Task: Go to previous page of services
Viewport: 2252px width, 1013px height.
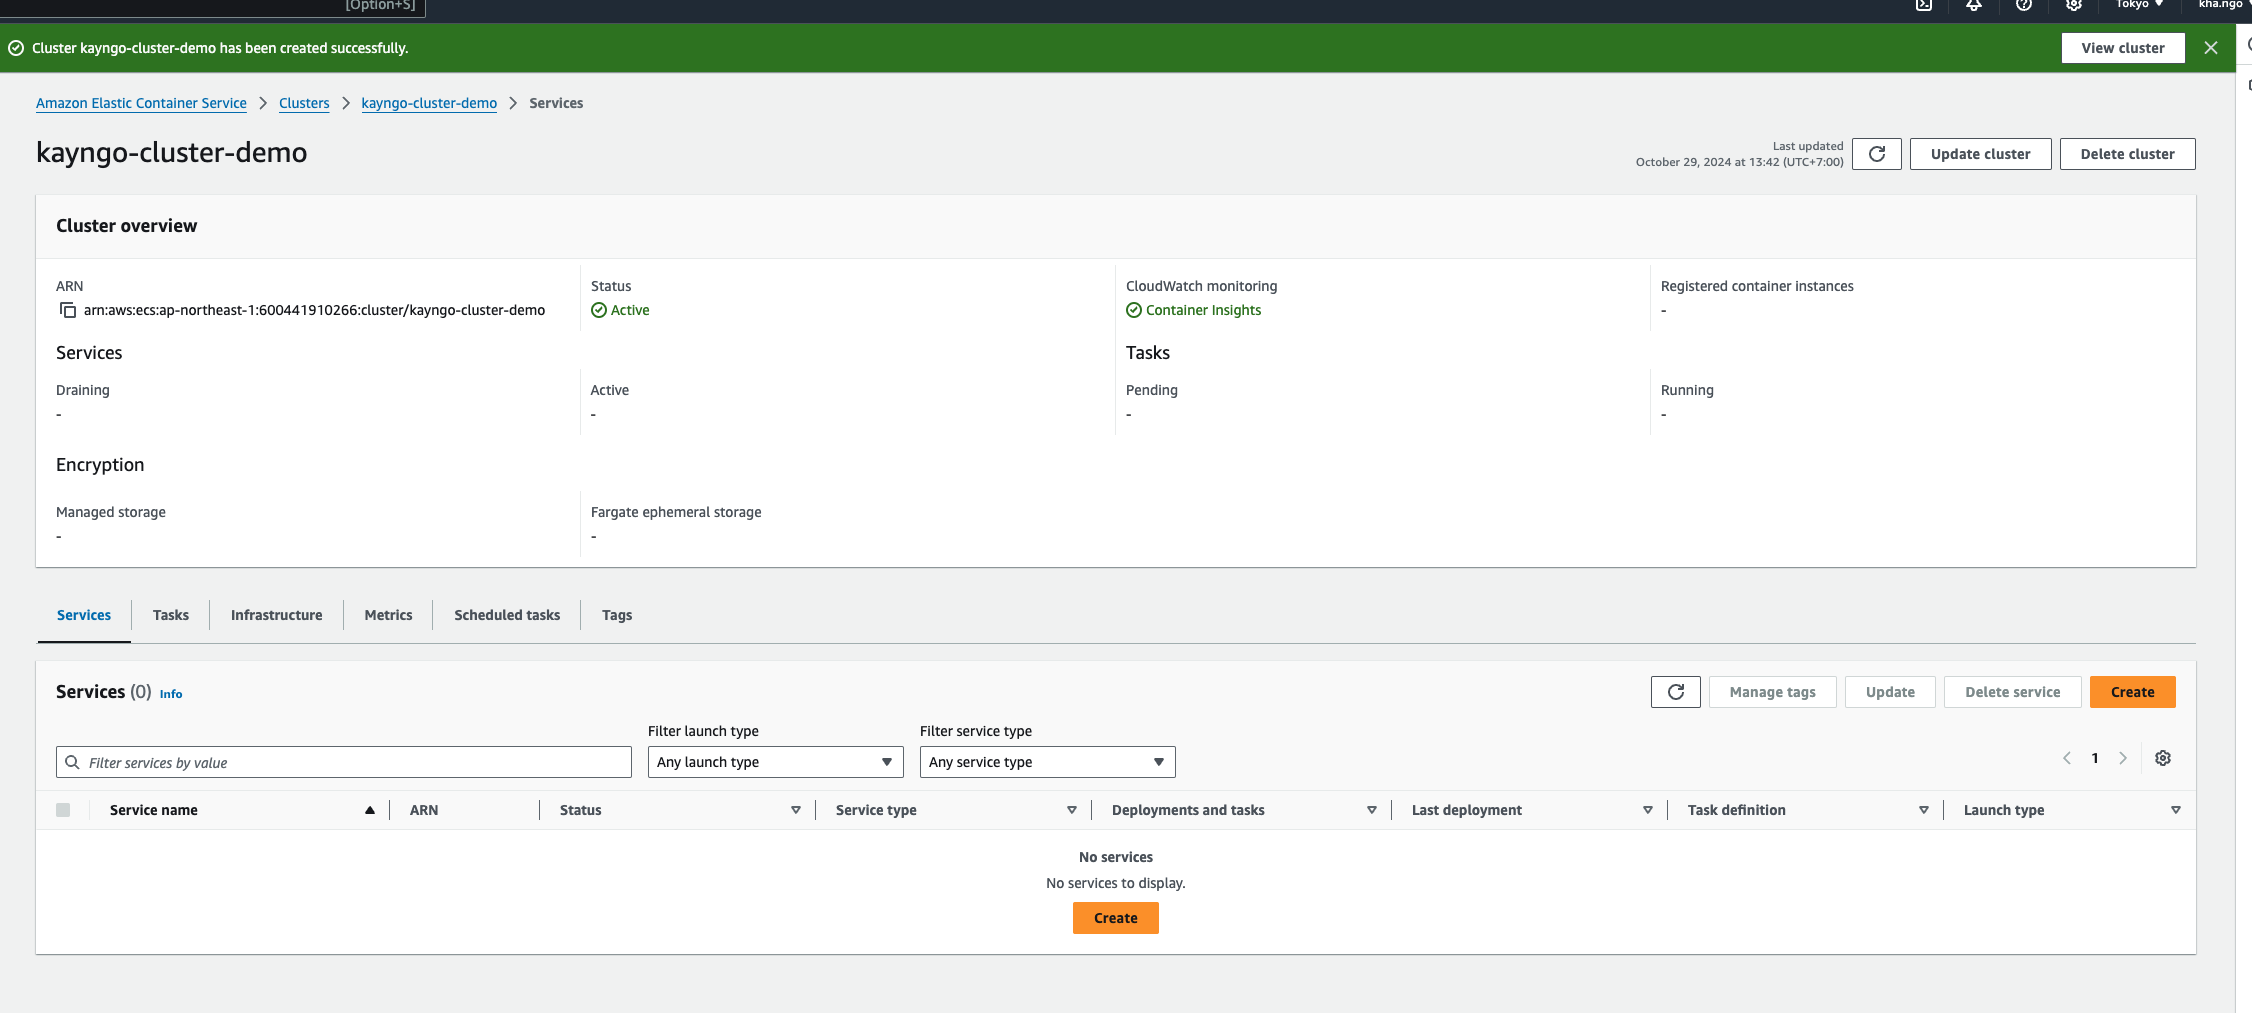Action: 2067,758
